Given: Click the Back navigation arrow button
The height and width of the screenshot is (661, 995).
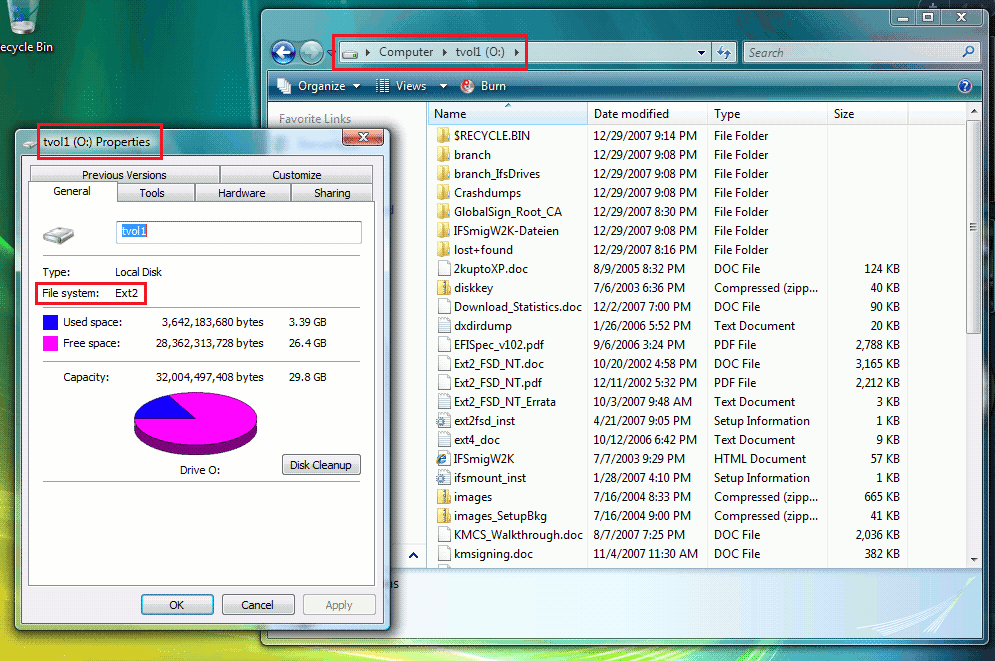Looking at the screenshot, I should [284, 52].
